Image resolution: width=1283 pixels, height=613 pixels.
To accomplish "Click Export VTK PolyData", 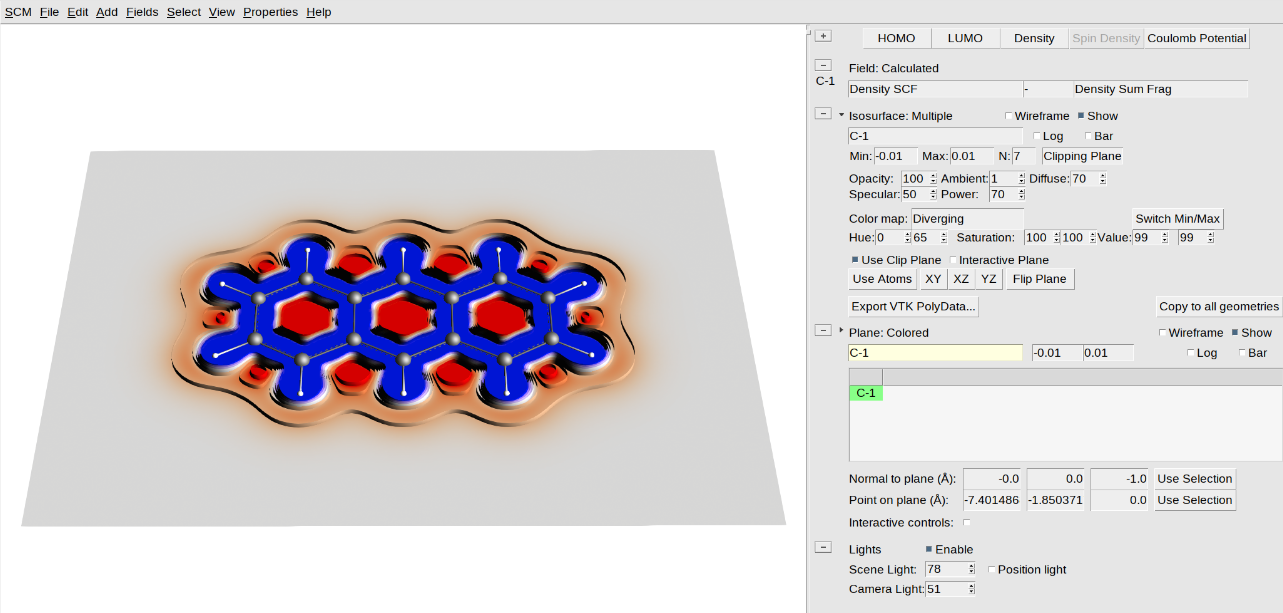I will click(x=912, y=306).
